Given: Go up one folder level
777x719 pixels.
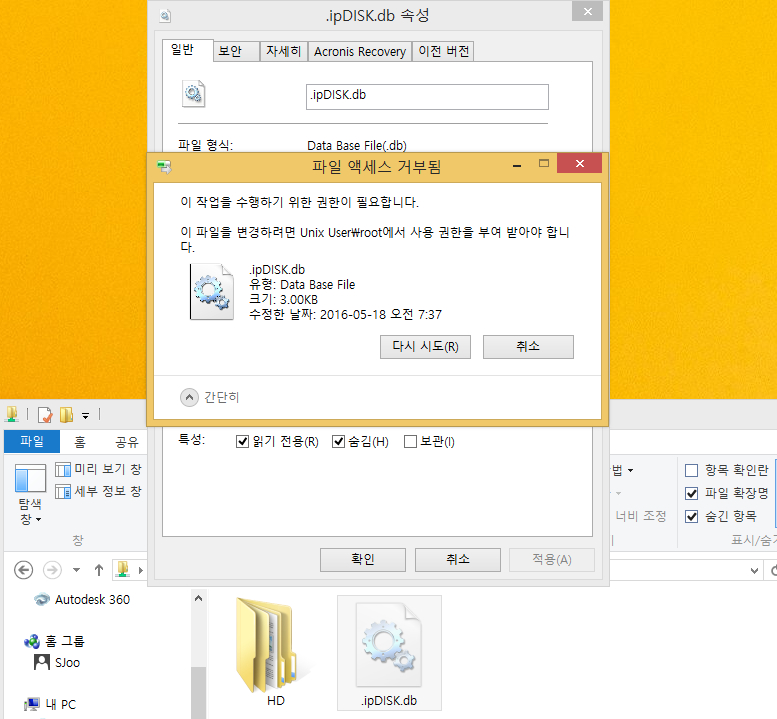Looking at the screenshot, I should 99,570.
